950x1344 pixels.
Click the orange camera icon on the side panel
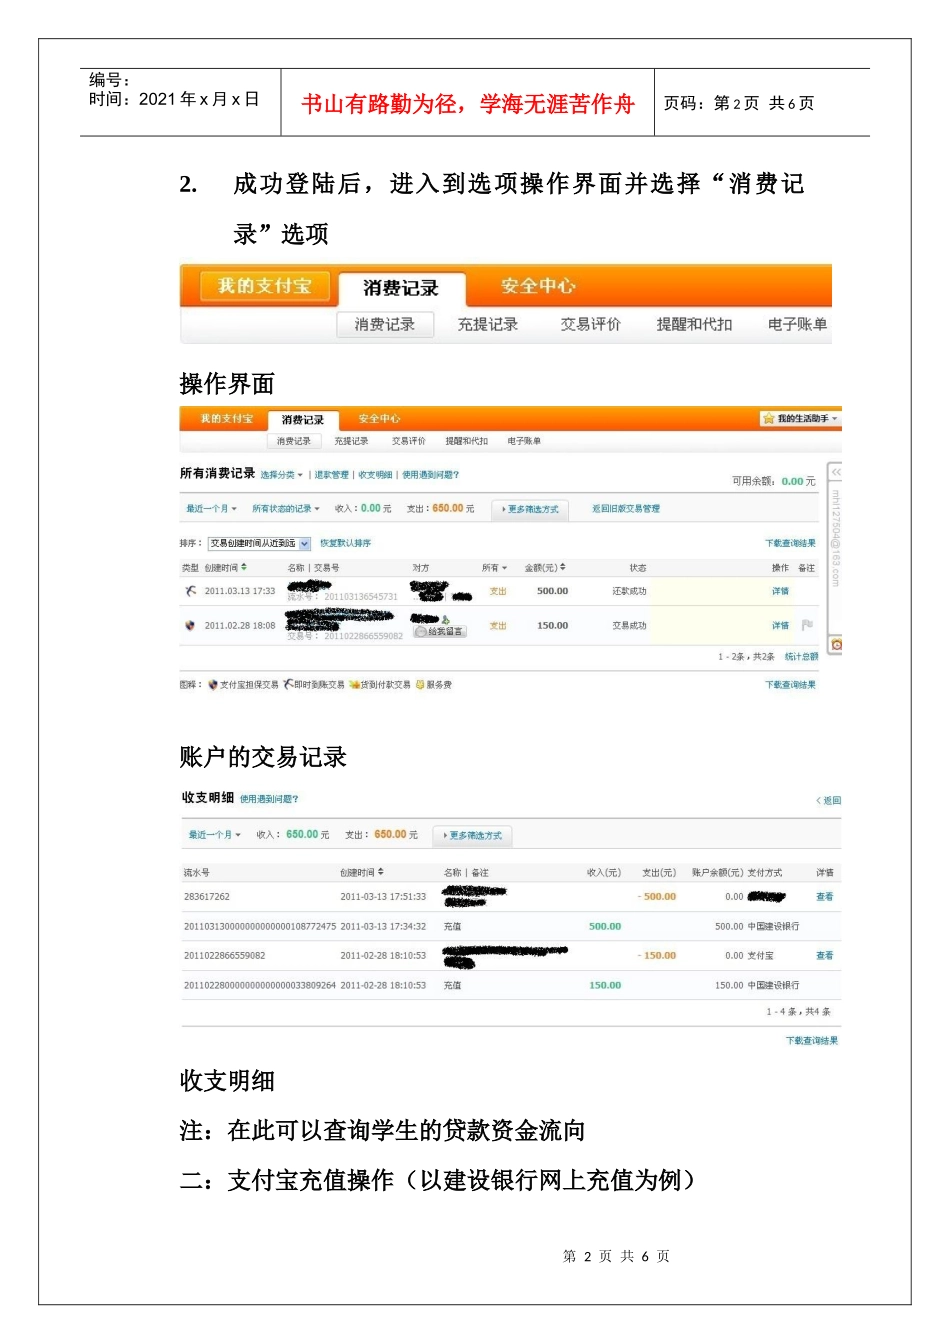pos(836,645)
